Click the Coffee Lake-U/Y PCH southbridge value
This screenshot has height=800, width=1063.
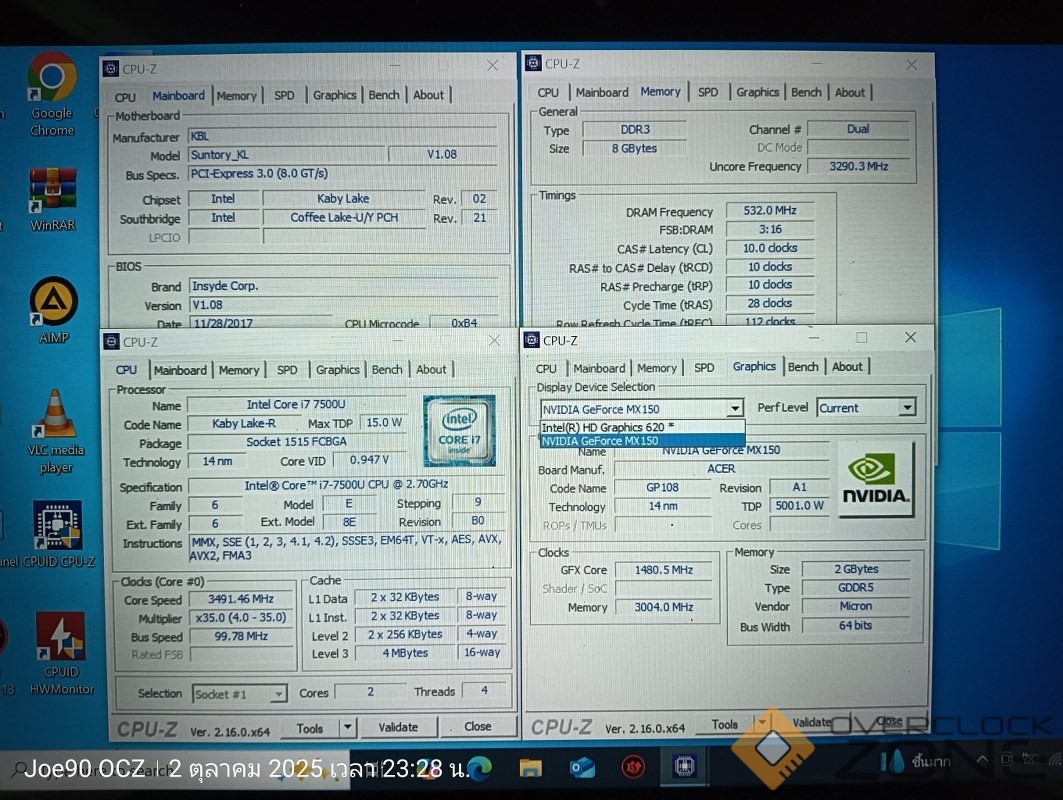point(344,218)
